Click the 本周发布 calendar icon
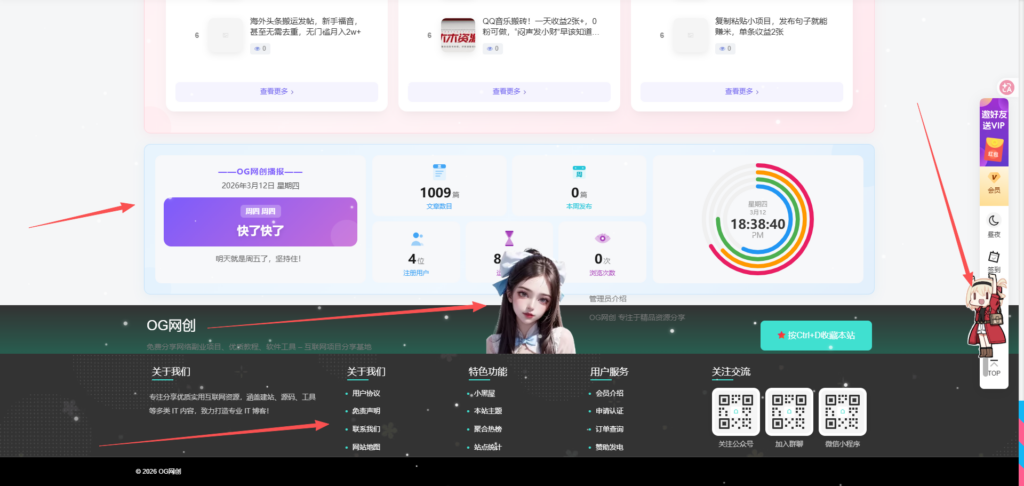The width and height of the screenshot is (1024, 486). 578,172
